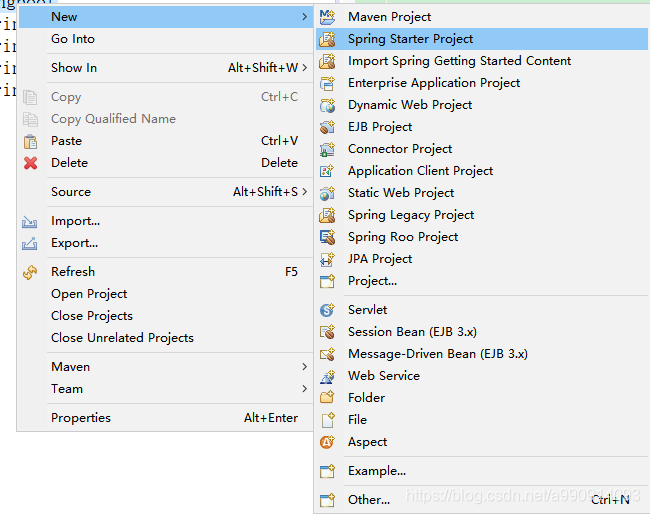Click the Session Bean icon
The width and height of the screenshot is (650, 514).
[x=327, y=332]
